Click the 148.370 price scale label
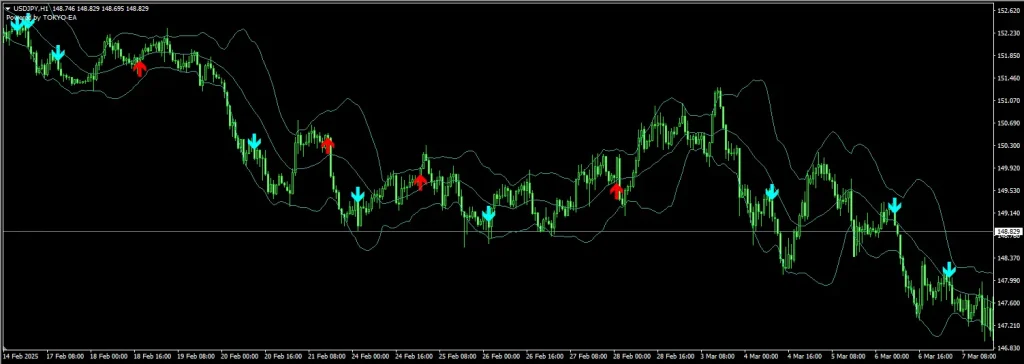The width and height of the screenshot is (1024, 364). point(1009,258)
